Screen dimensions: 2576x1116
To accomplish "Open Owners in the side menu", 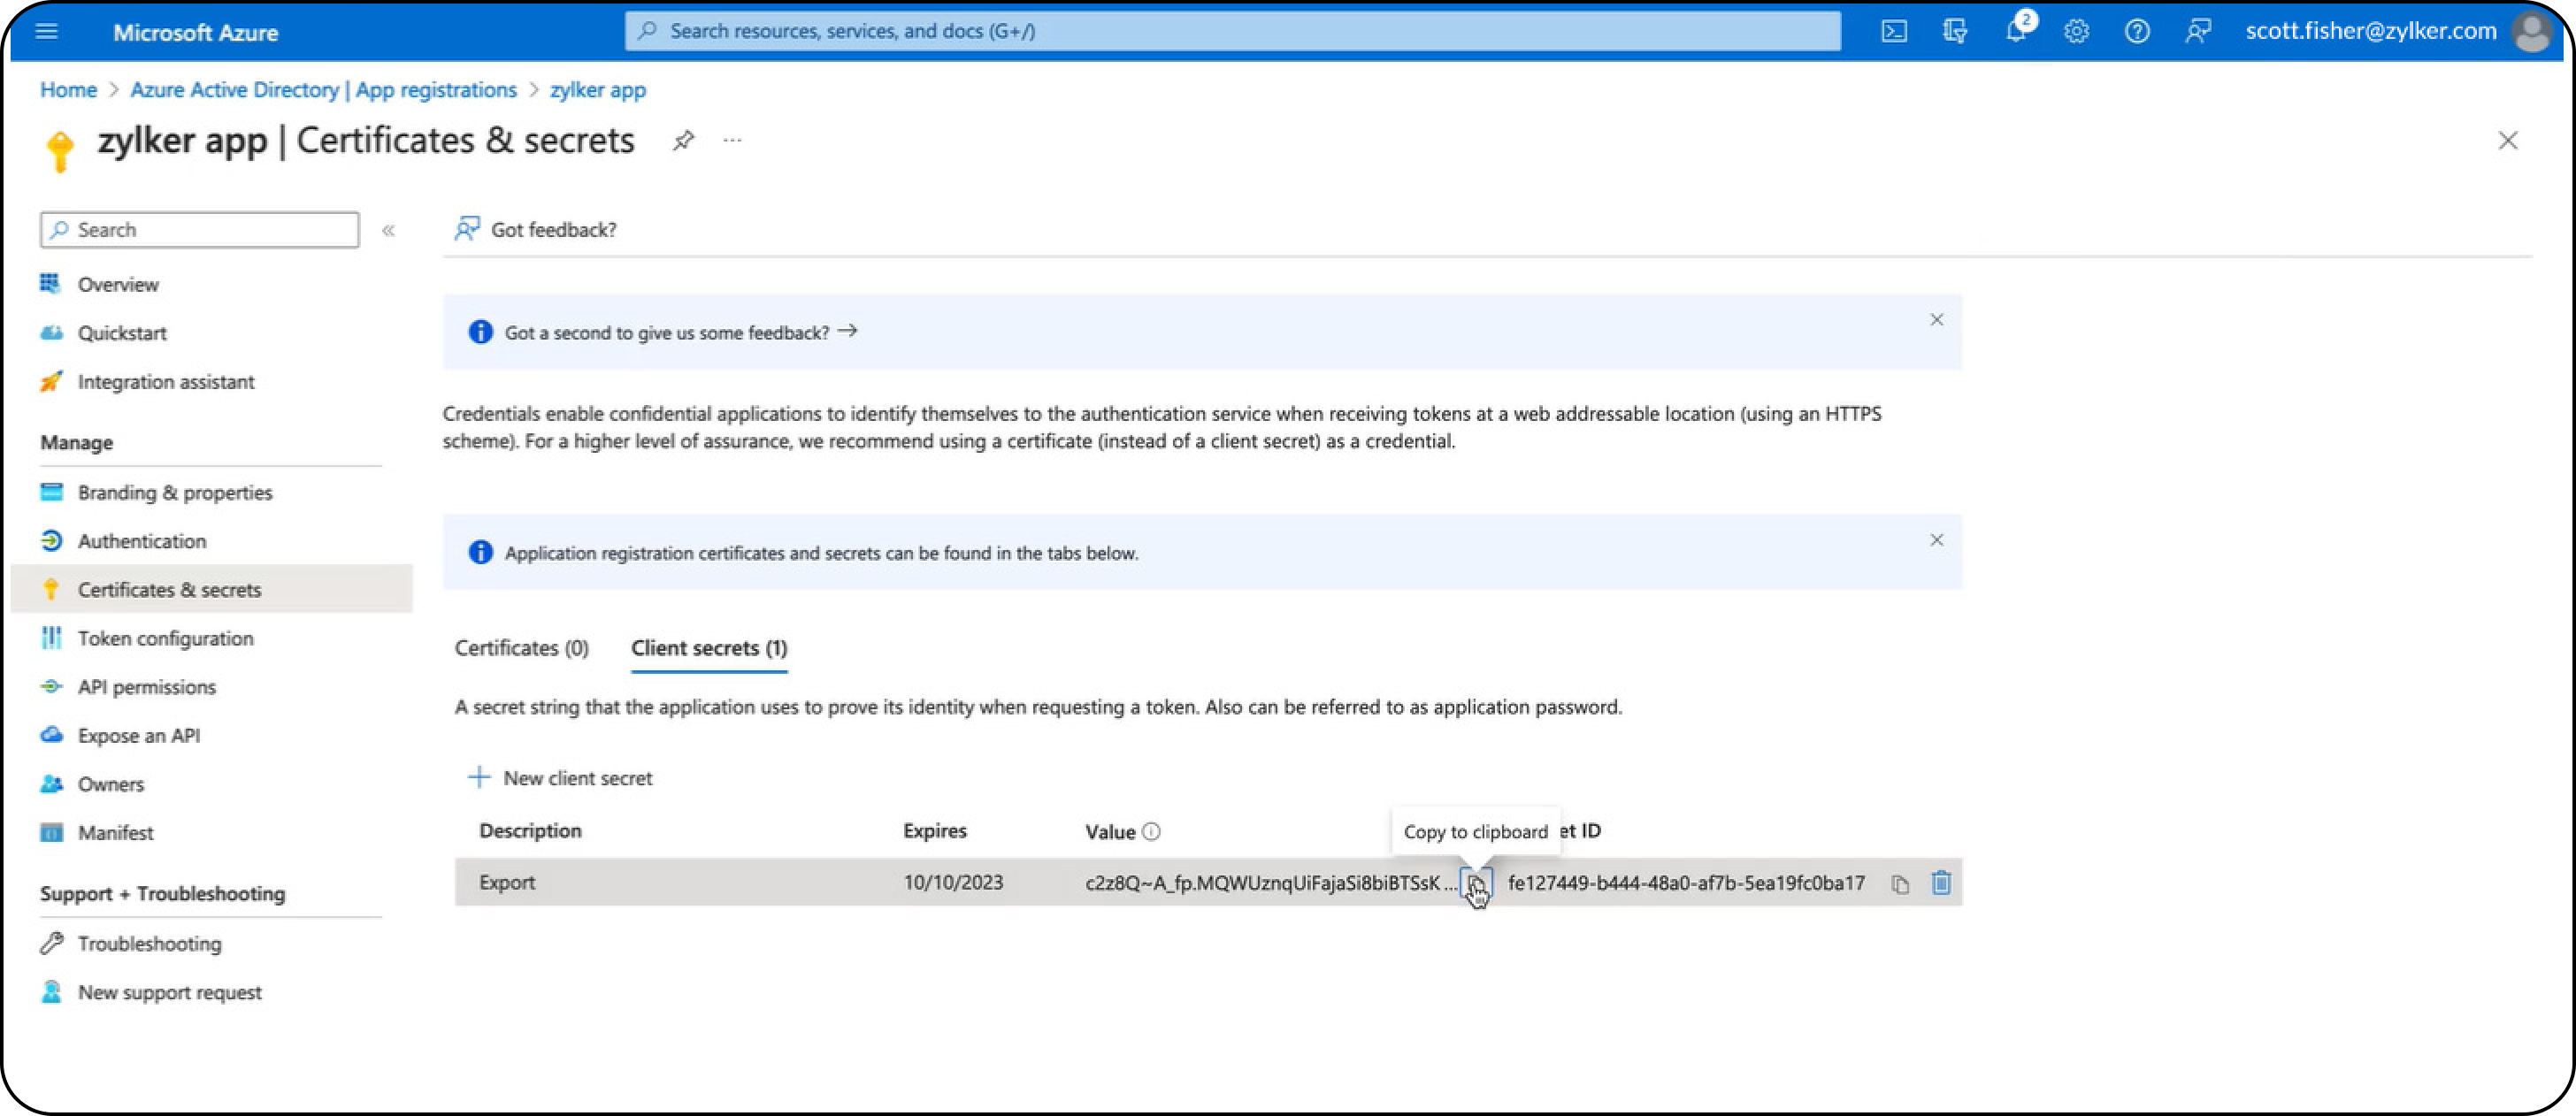I will click(111, 785).
